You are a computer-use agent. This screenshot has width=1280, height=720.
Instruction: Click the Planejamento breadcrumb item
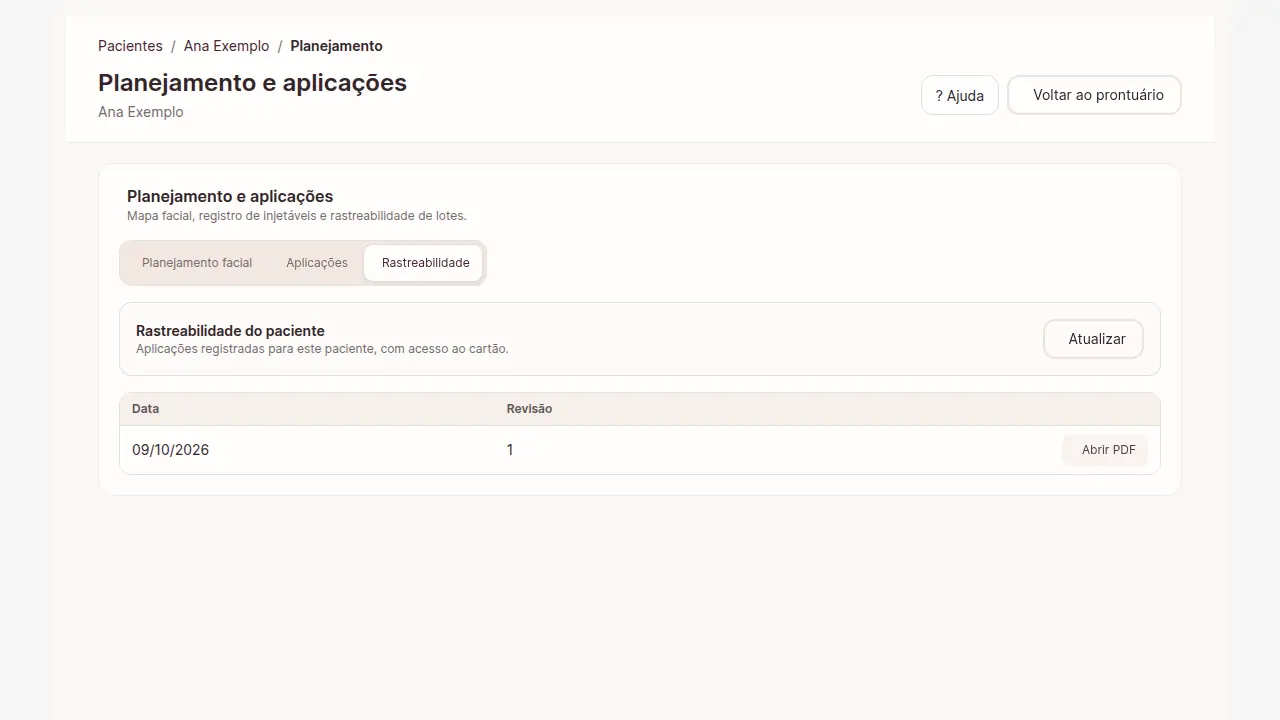pyautogui.click(x=336, y=46)
